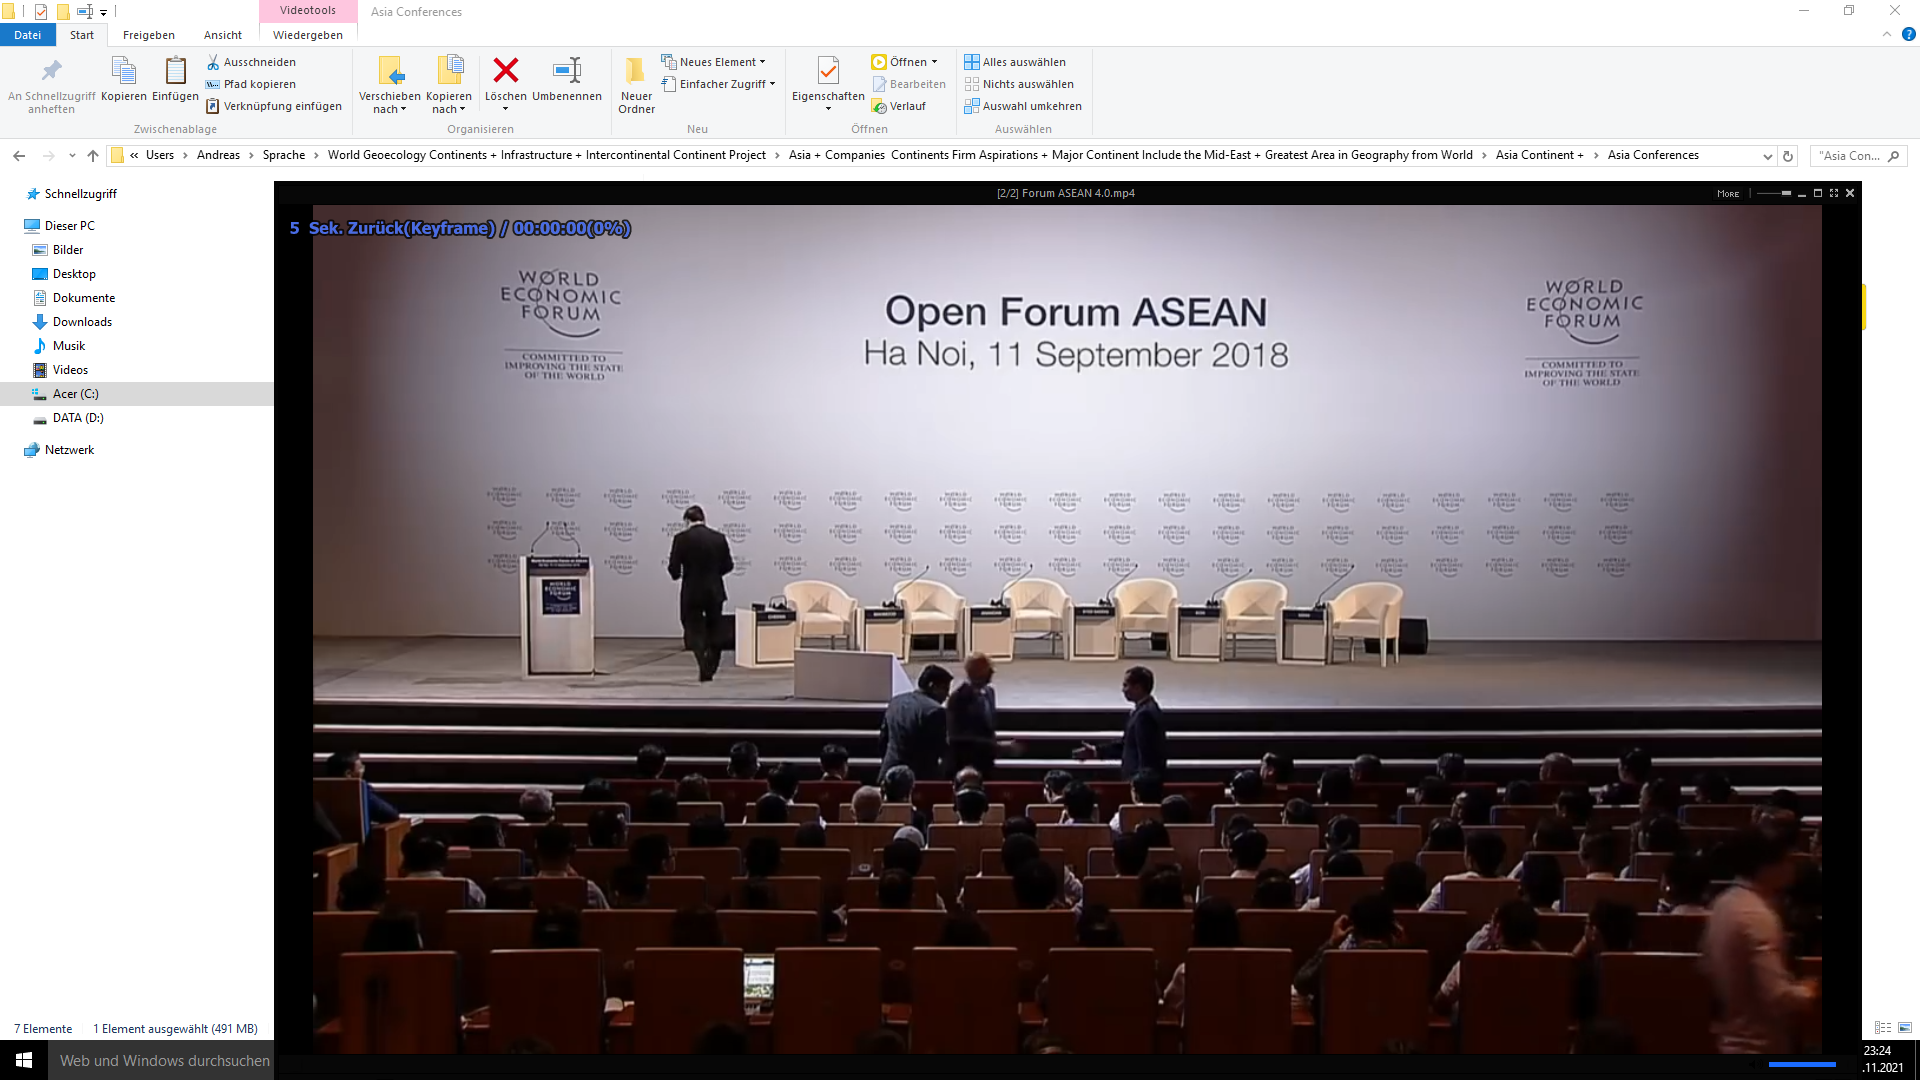Open Verlauf history

pos(898,106)
